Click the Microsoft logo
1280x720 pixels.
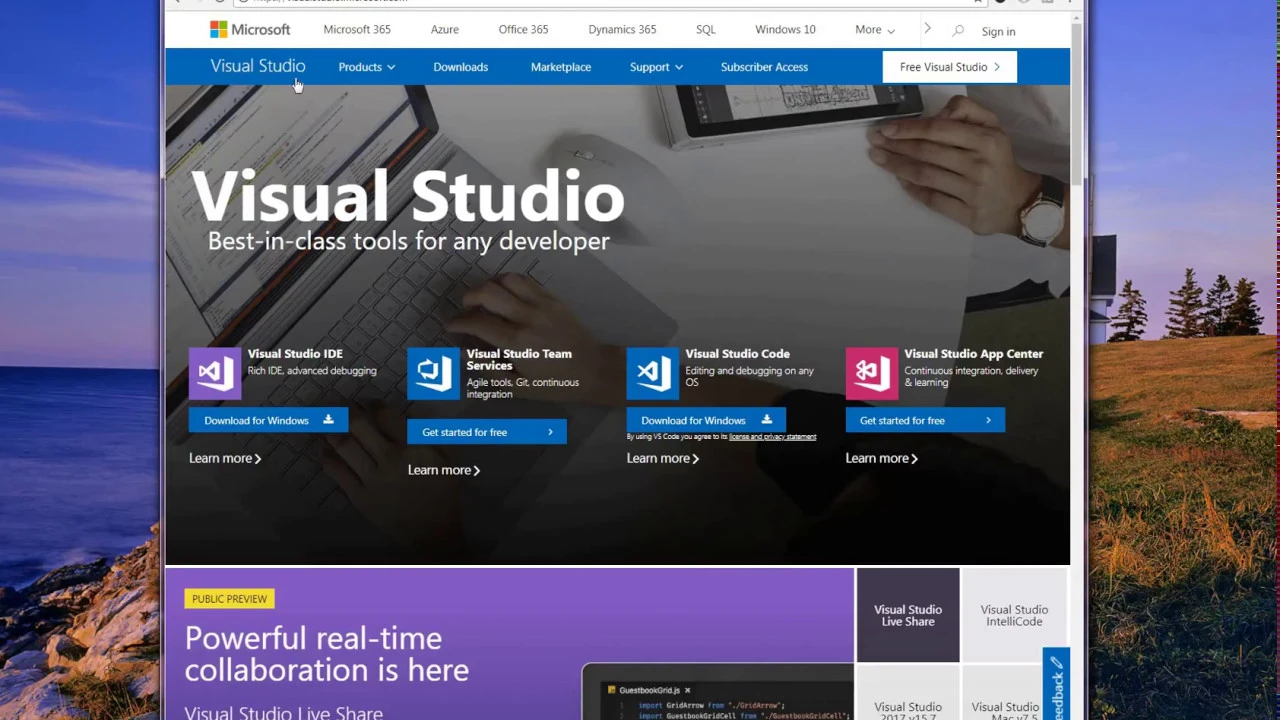pyautogui.click(x=250, y=30)
